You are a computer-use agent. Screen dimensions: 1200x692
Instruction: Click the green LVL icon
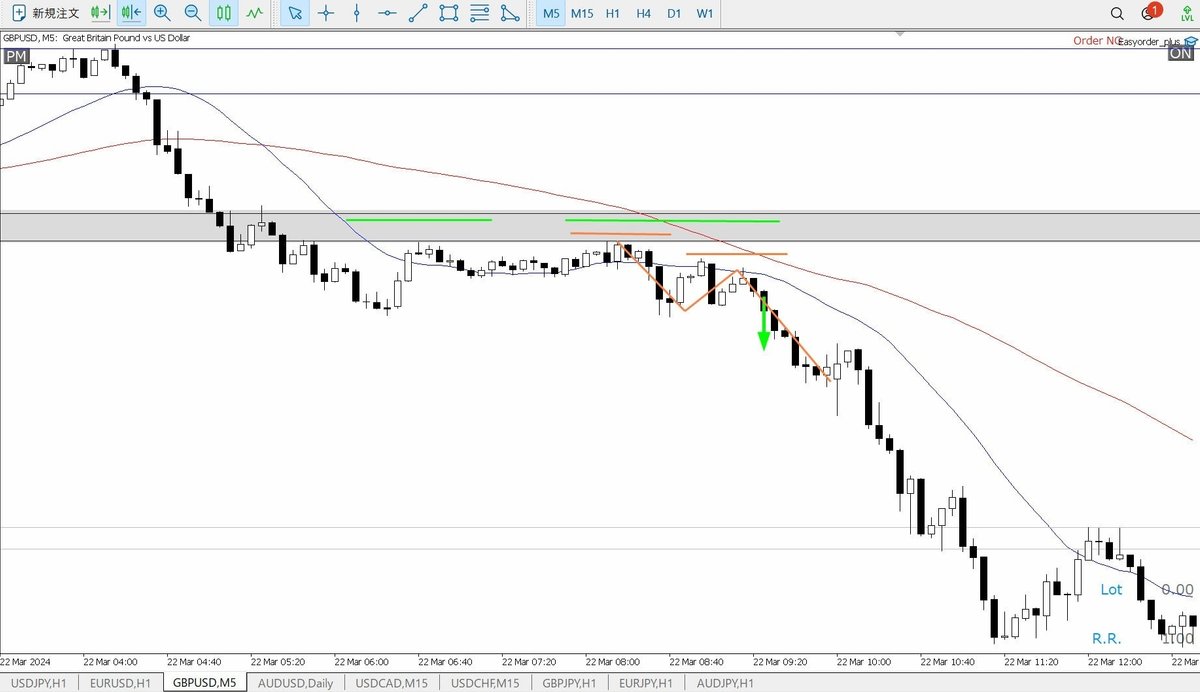1186,14
